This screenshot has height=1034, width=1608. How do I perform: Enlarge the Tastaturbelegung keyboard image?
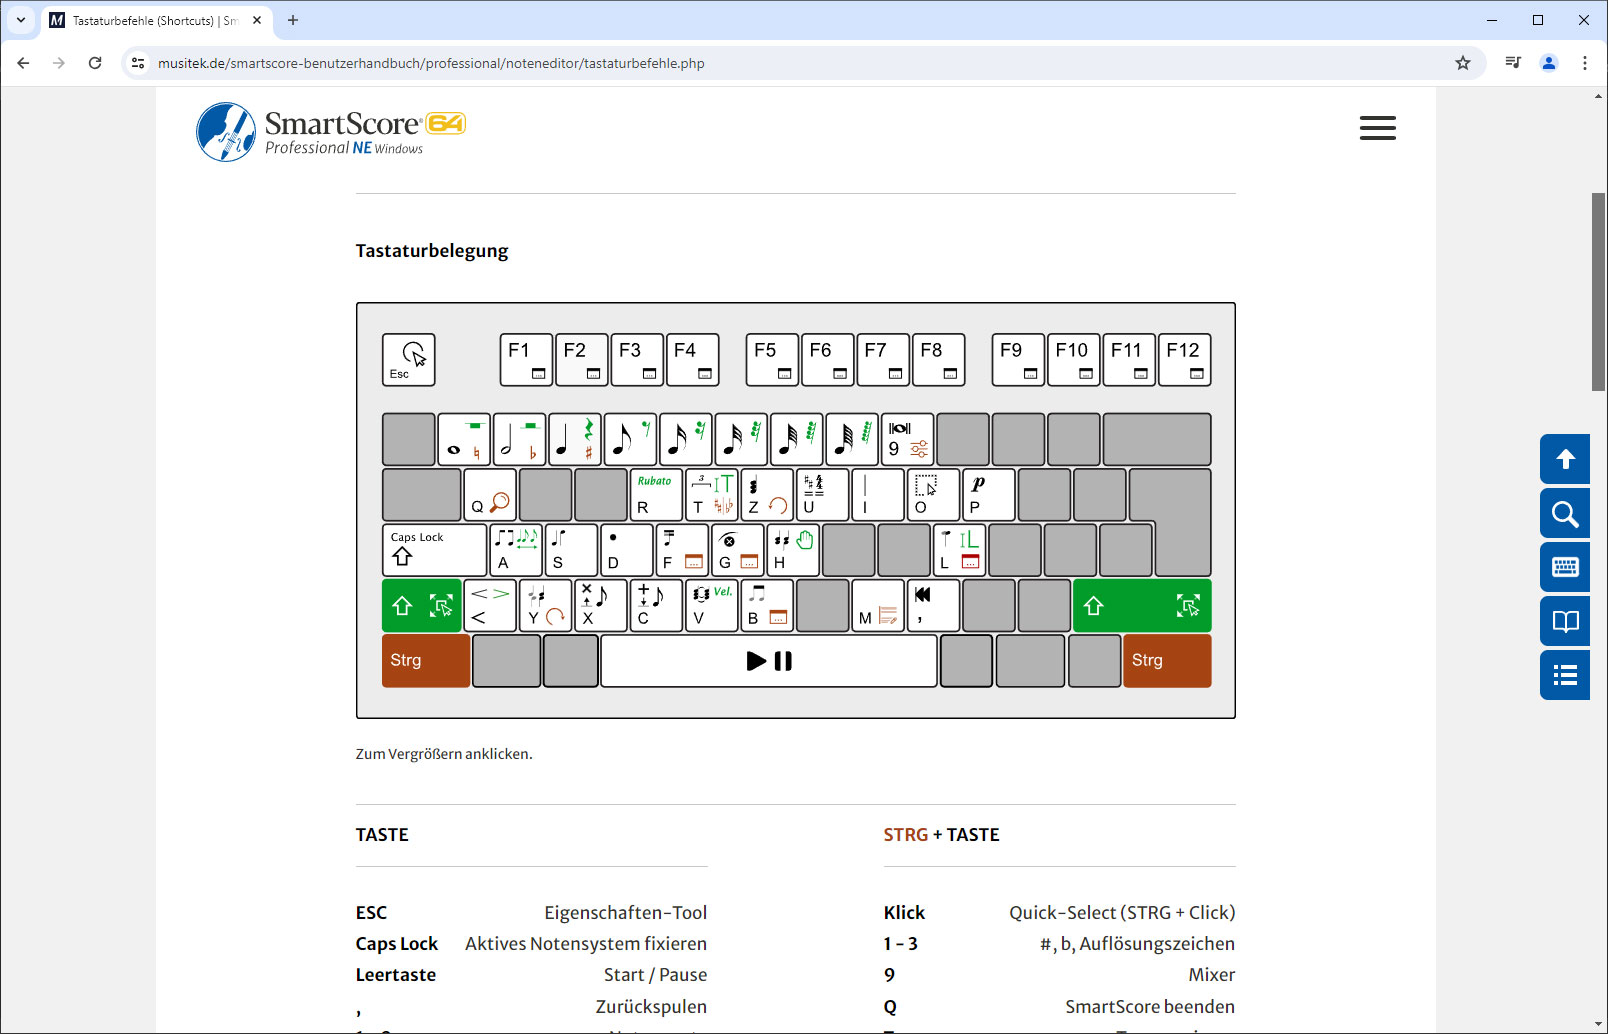click(x=795, y=510)
